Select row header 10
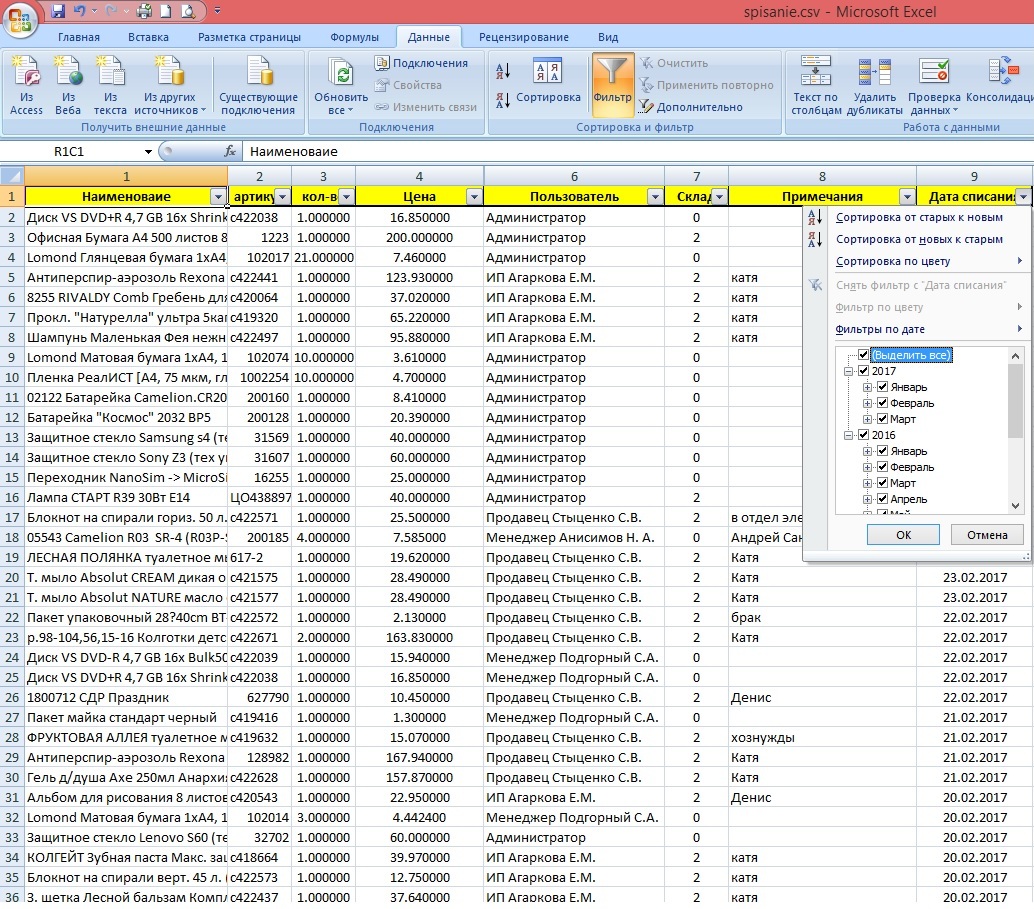Viewport: 1034px width, 909px height. (12, 378)
